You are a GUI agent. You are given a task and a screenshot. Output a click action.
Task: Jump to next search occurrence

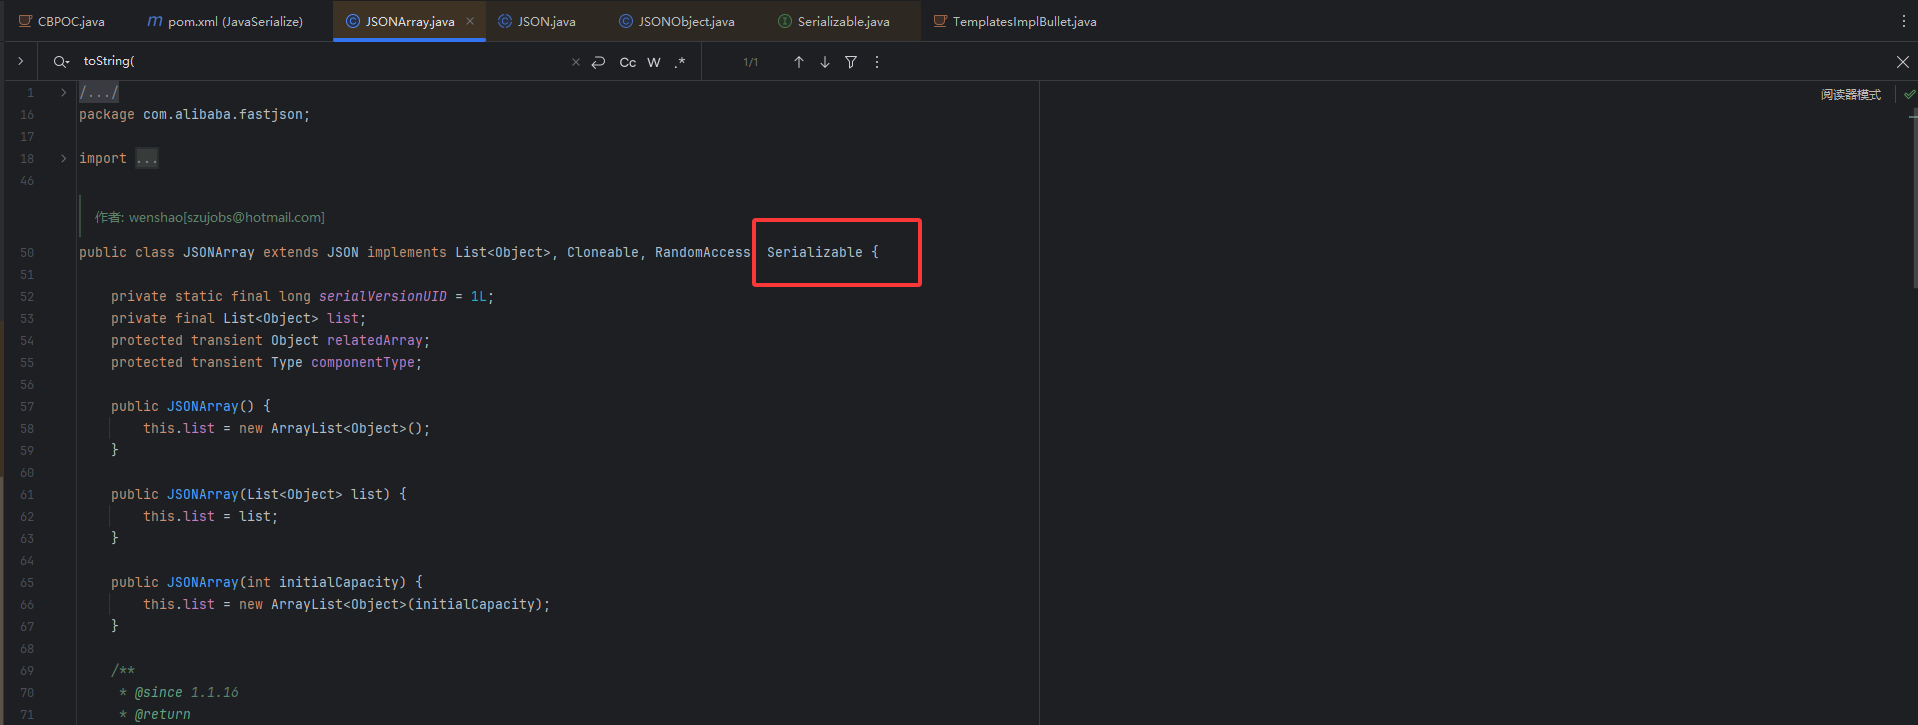[x=825, y=62]
